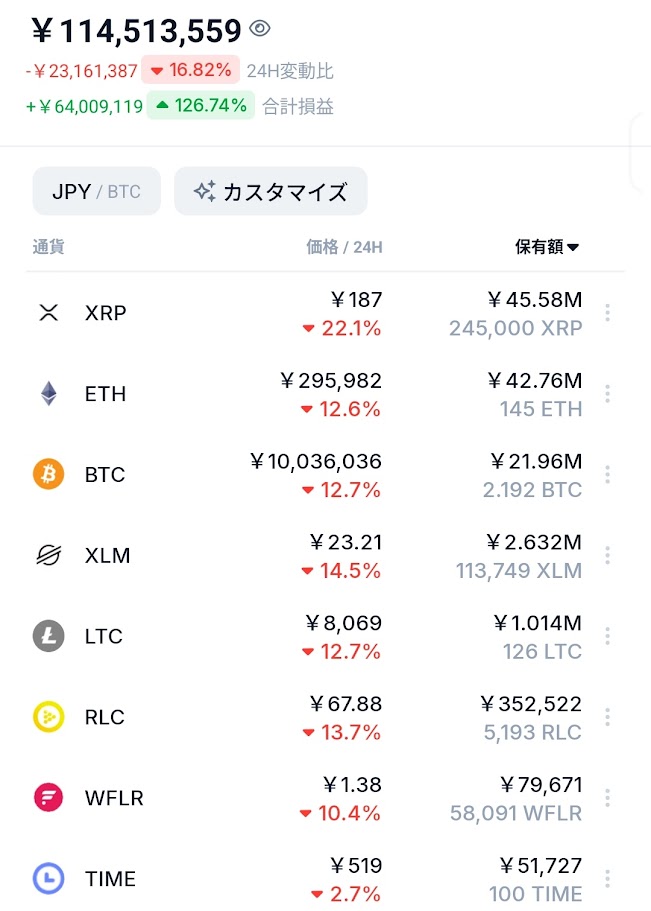Open LTC row three-dot menu
651x911 pixels.
(x=607, y=636)
